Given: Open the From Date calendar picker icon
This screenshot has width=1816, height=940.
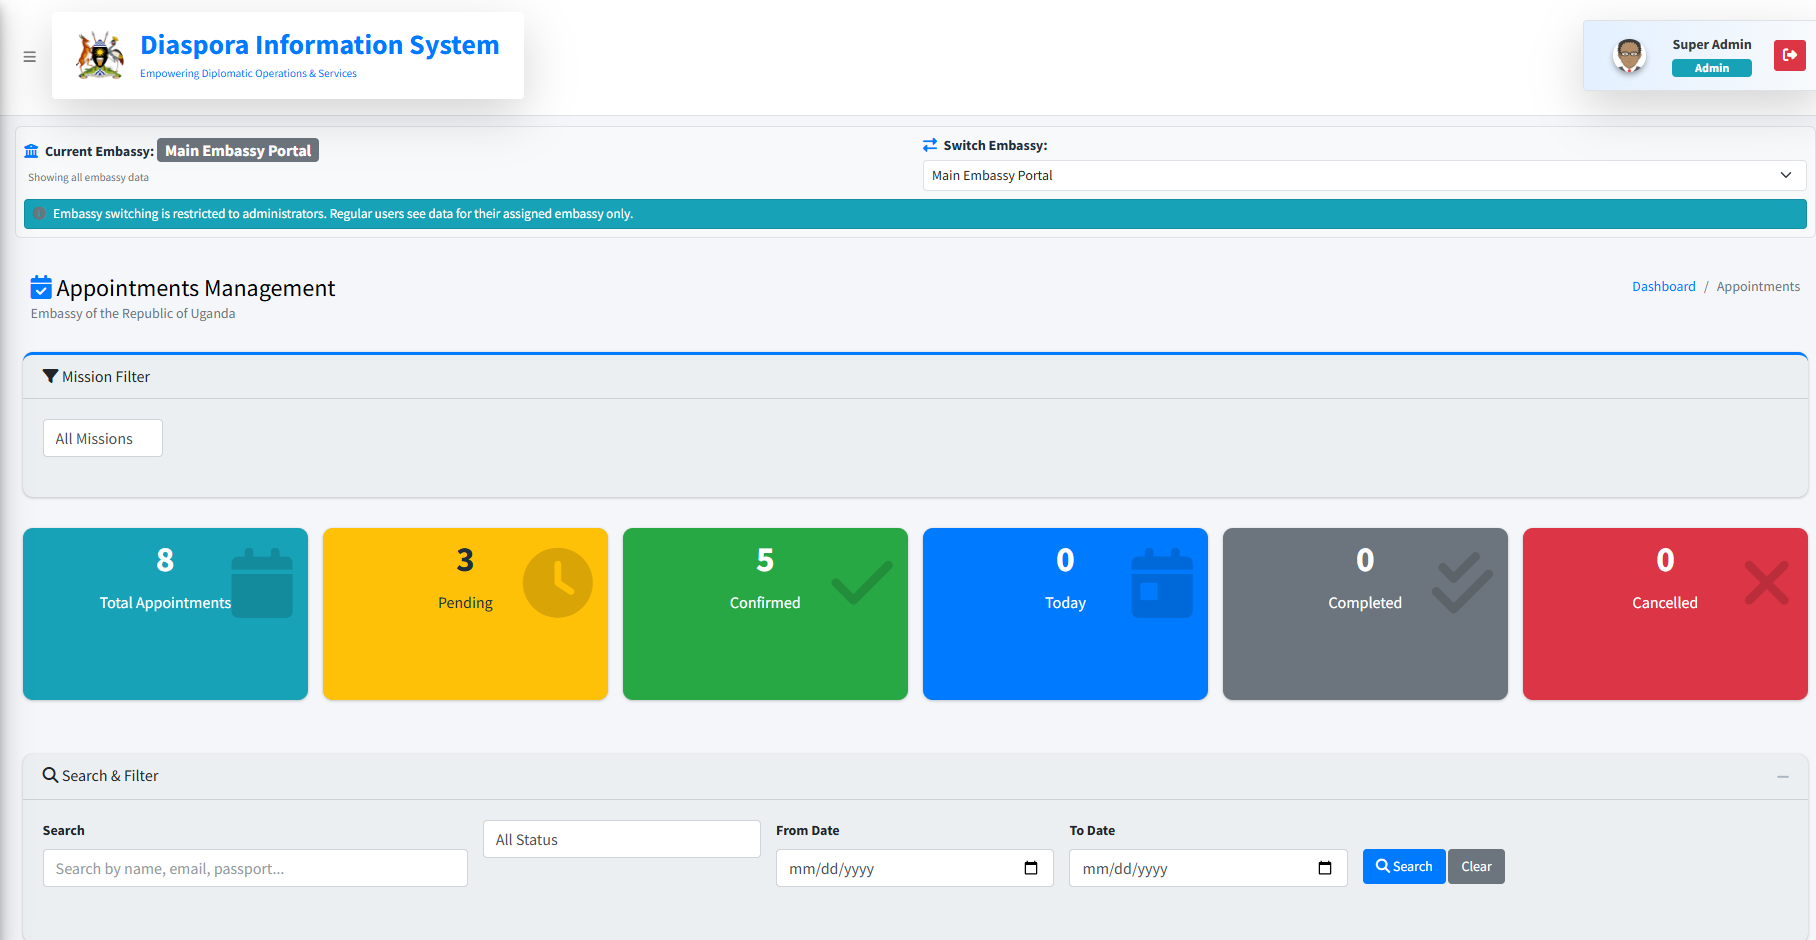Looking at the screenshot, I should [1031, 868].
